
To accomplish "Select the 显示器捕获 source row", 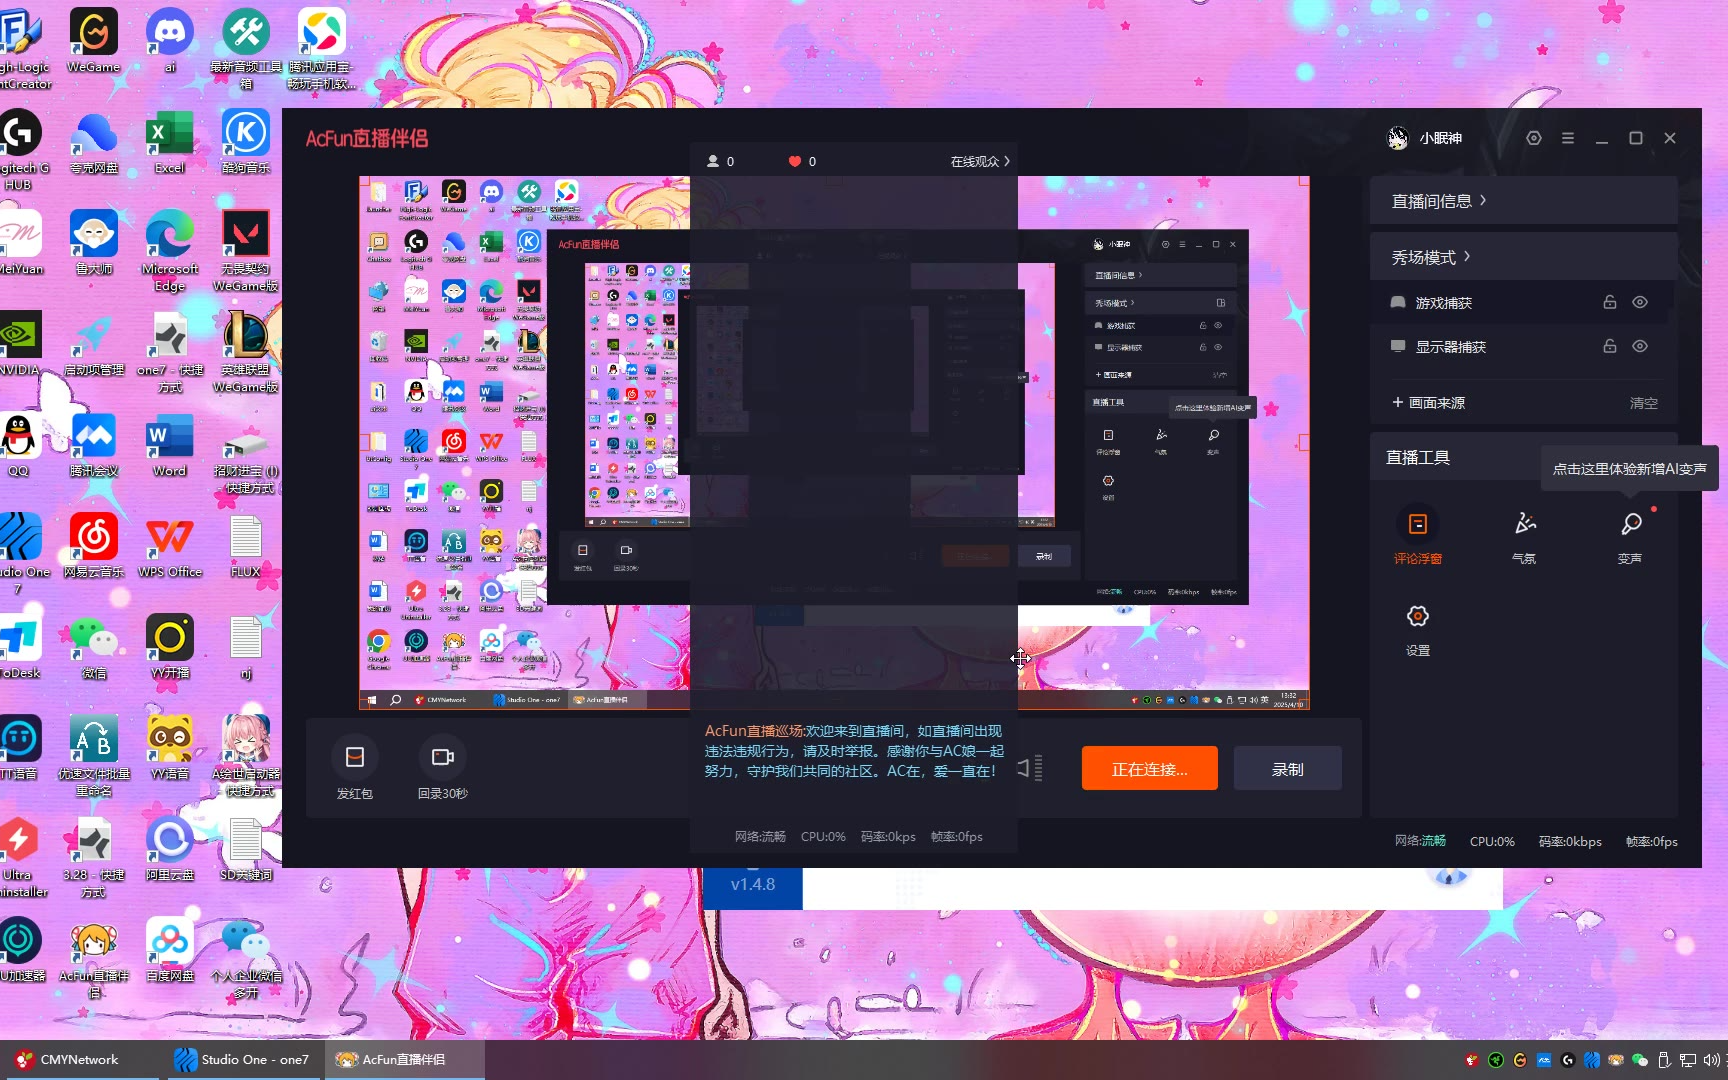I will pyautogui.click(x=1523, y=346).
